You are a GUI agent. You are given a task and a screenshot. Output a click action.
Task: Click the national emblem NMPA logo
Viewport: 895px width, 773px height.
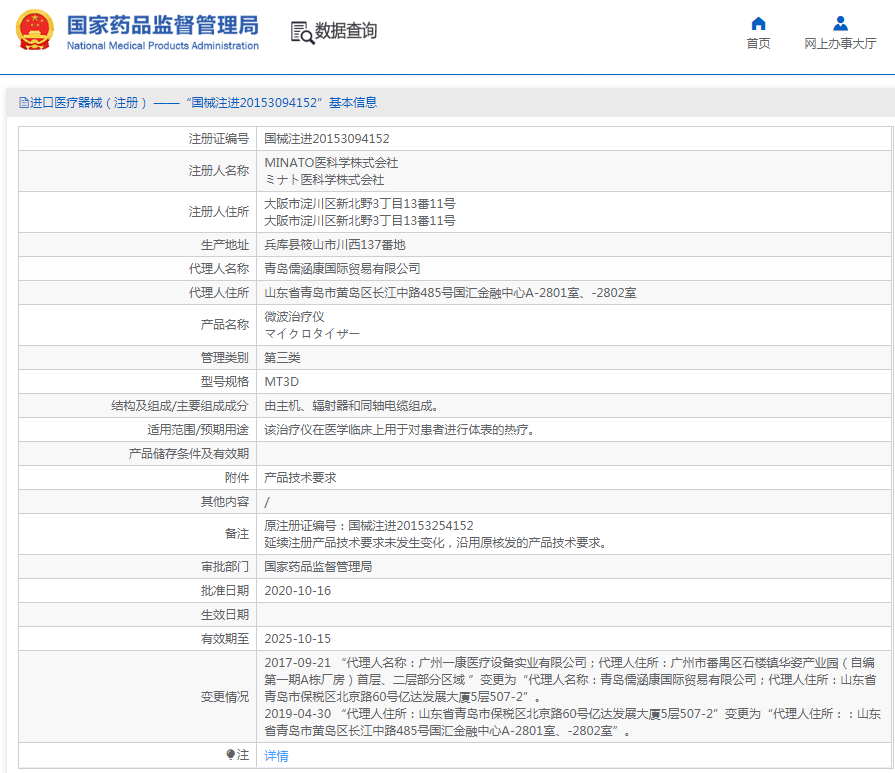point(33,29)
